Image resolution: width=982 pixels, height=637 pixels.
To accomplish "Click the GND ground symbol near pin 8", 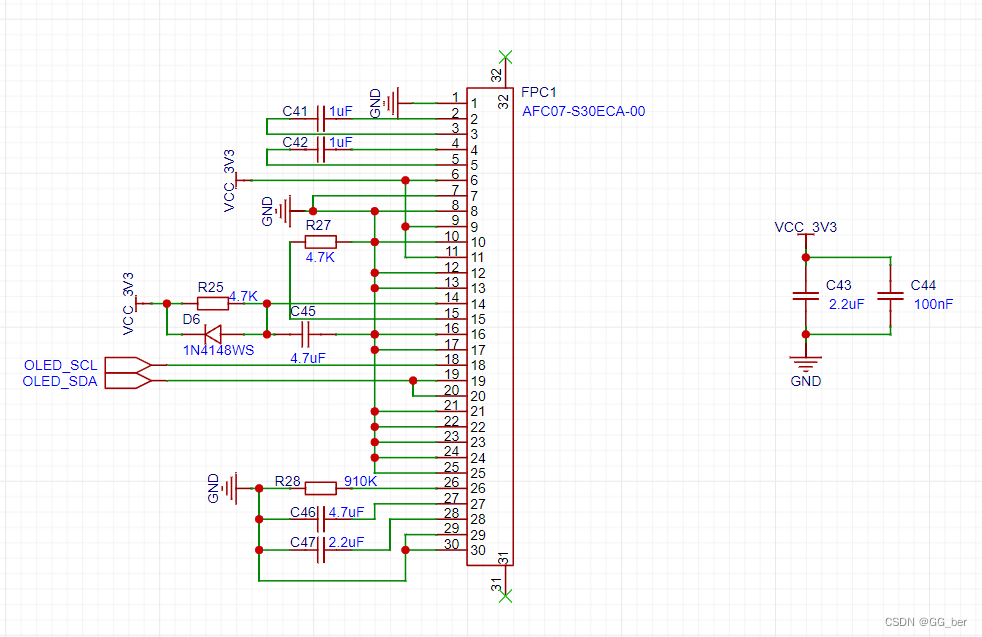I will 284,210.
